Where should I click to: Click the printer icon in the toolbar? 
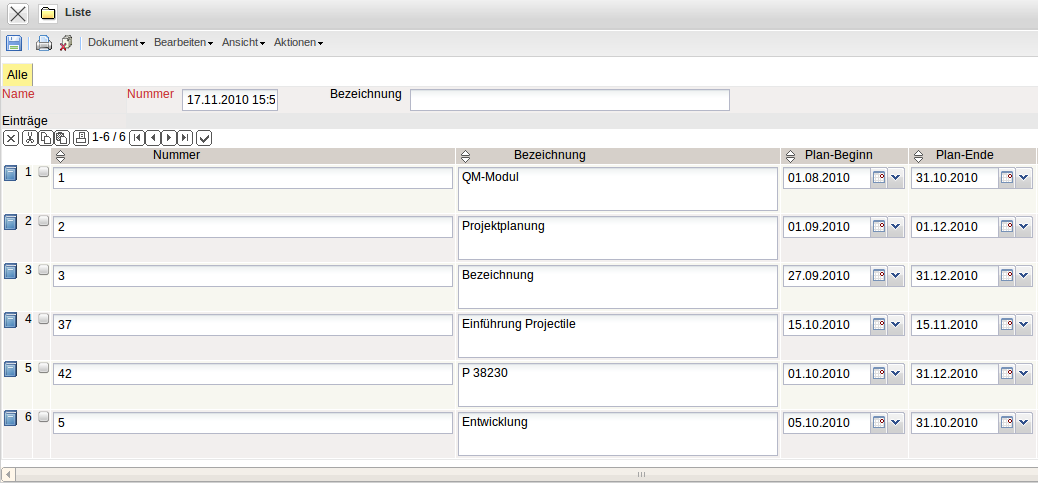tap(44, 43)
